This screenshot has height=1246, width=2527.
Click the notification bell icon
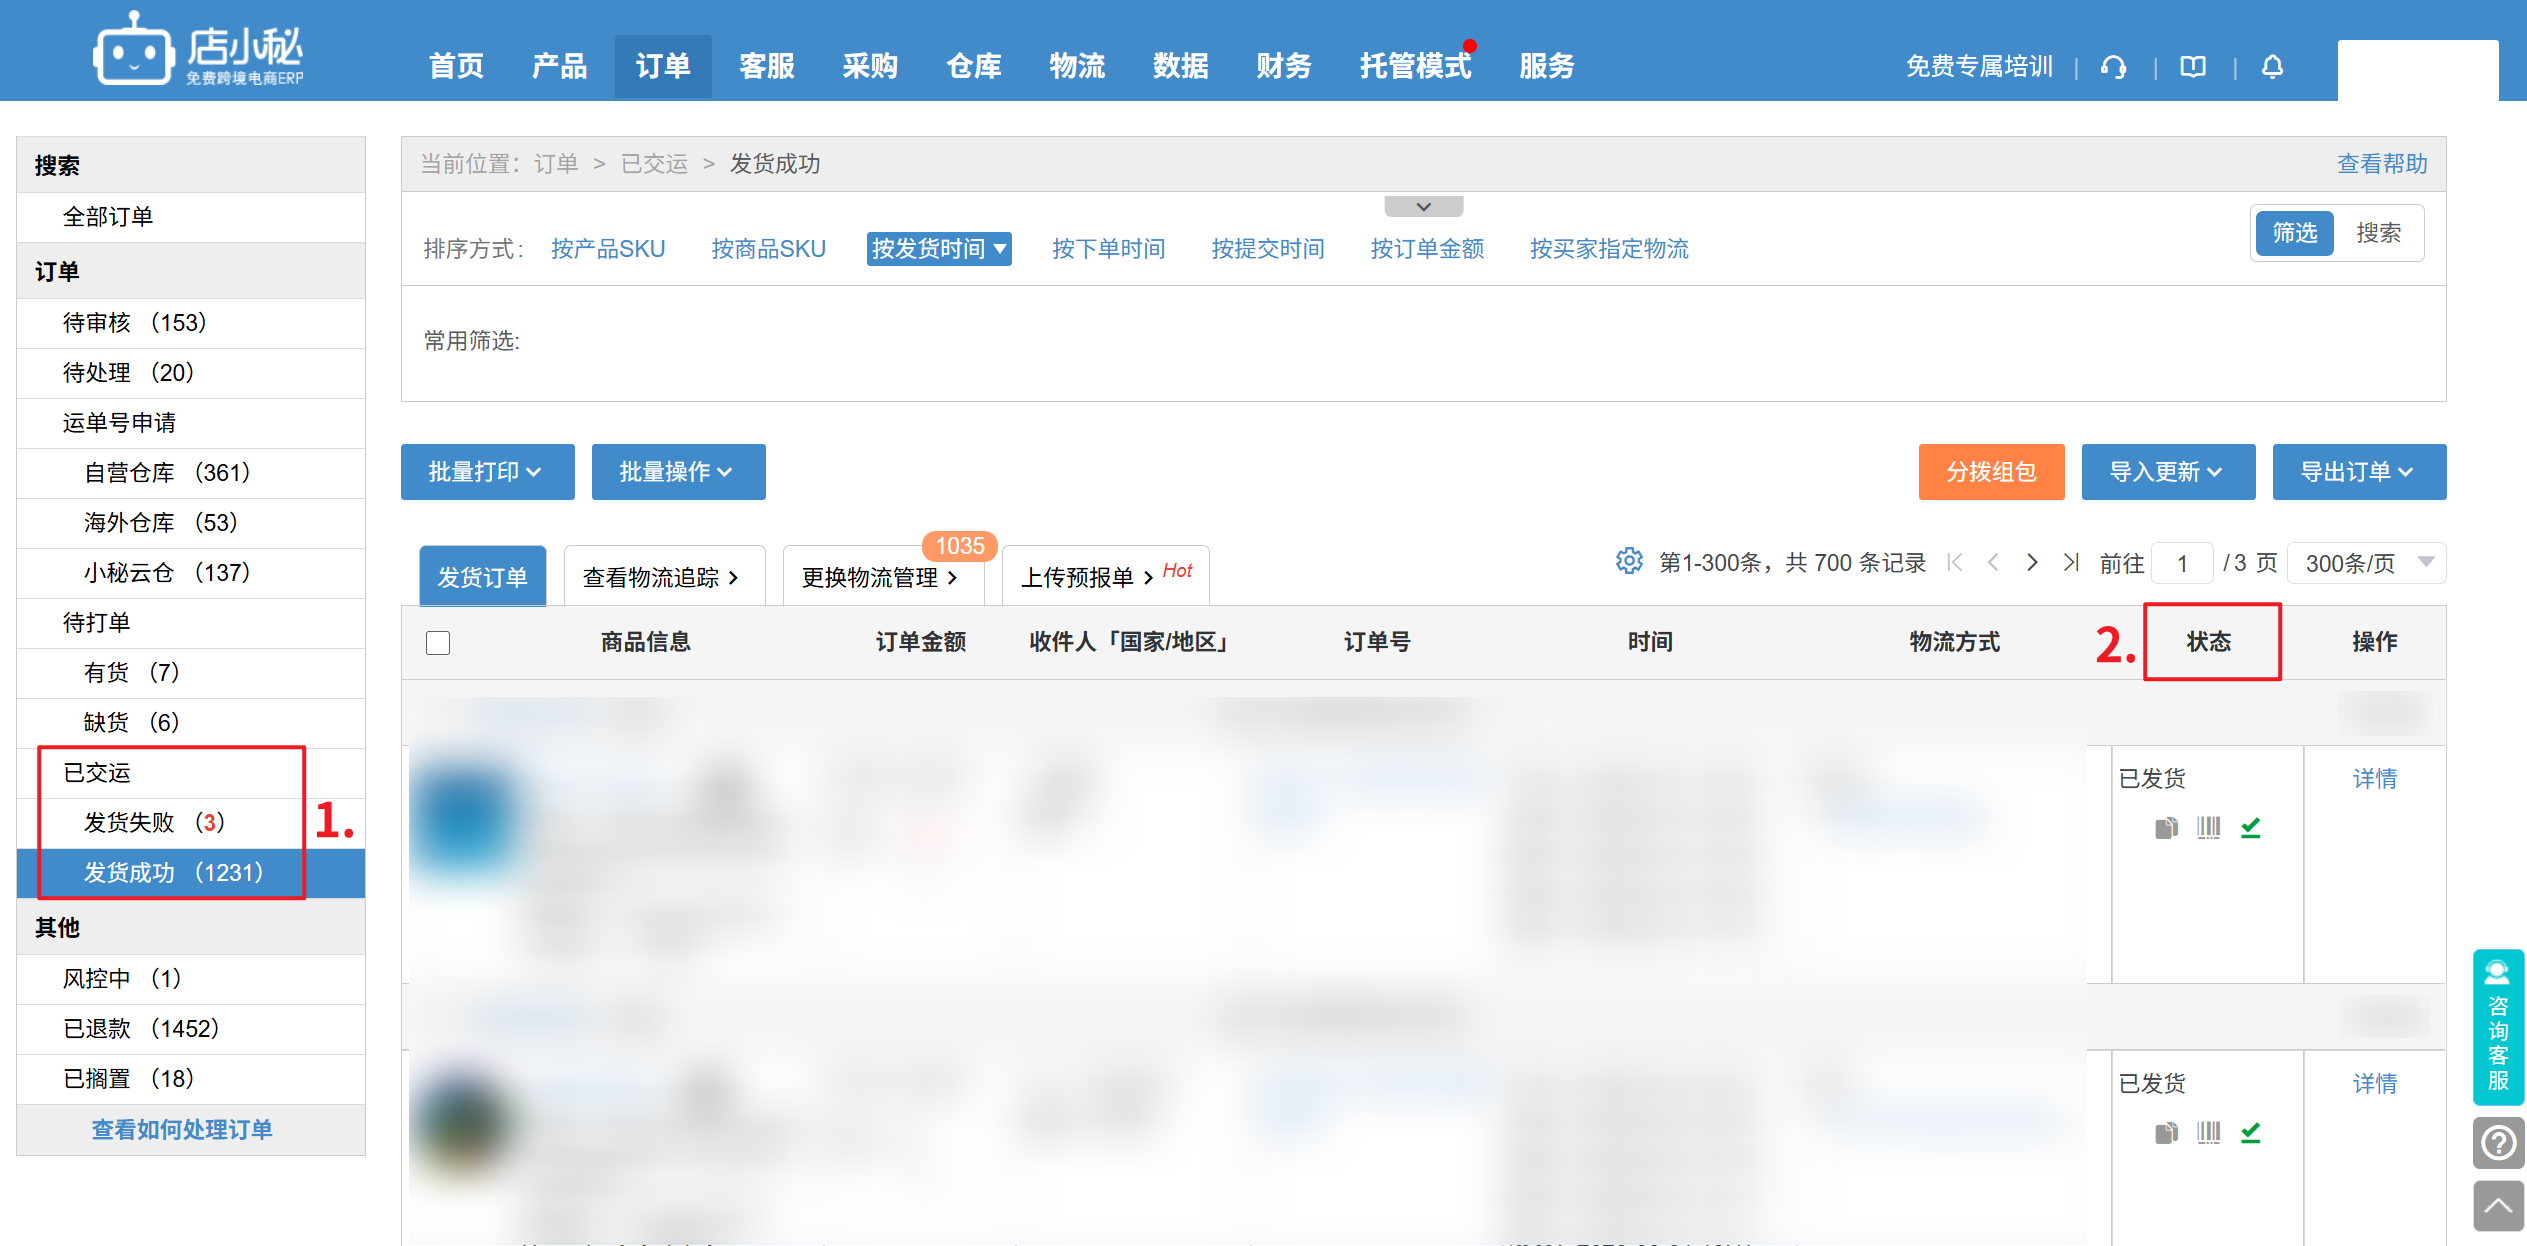pos(2272,67)
